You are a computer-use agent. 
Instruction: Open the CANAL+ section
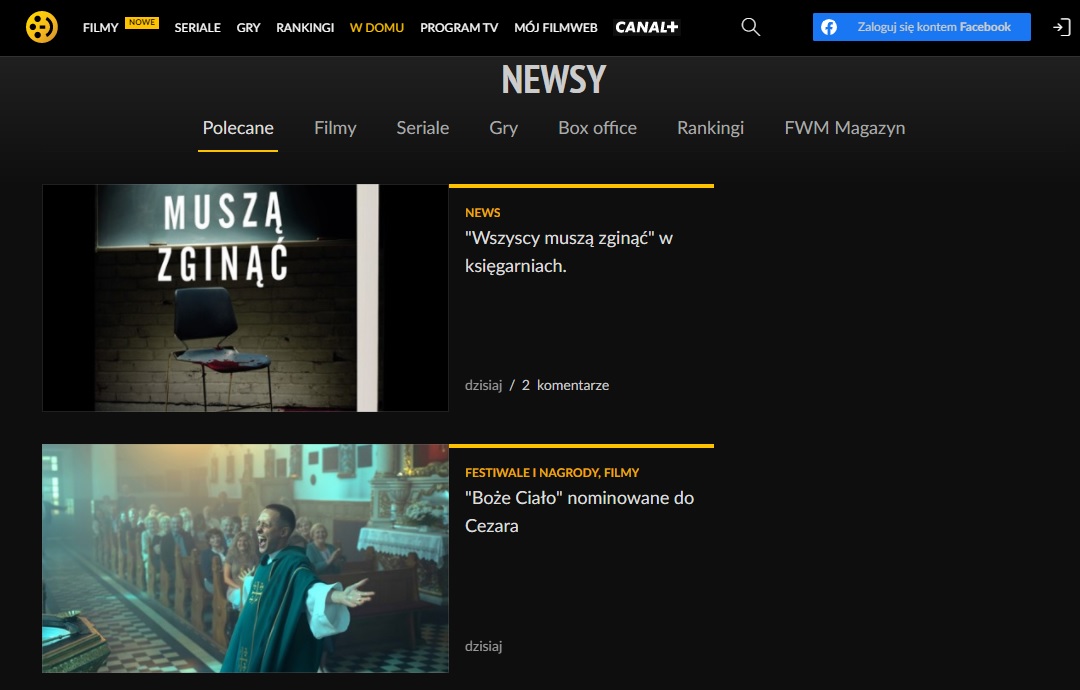(x=646, y=28)
